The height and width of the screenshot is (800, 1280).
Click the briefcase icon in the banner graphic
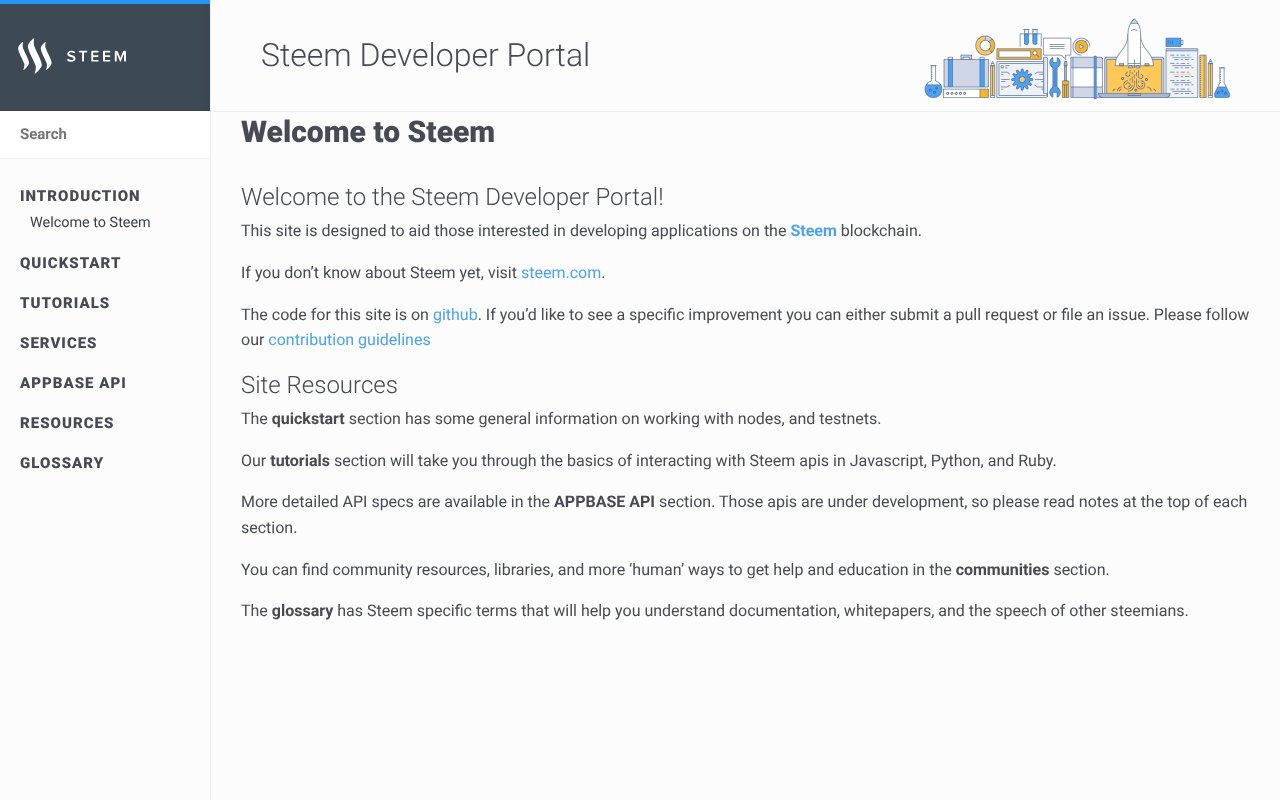tap(963, 72)
